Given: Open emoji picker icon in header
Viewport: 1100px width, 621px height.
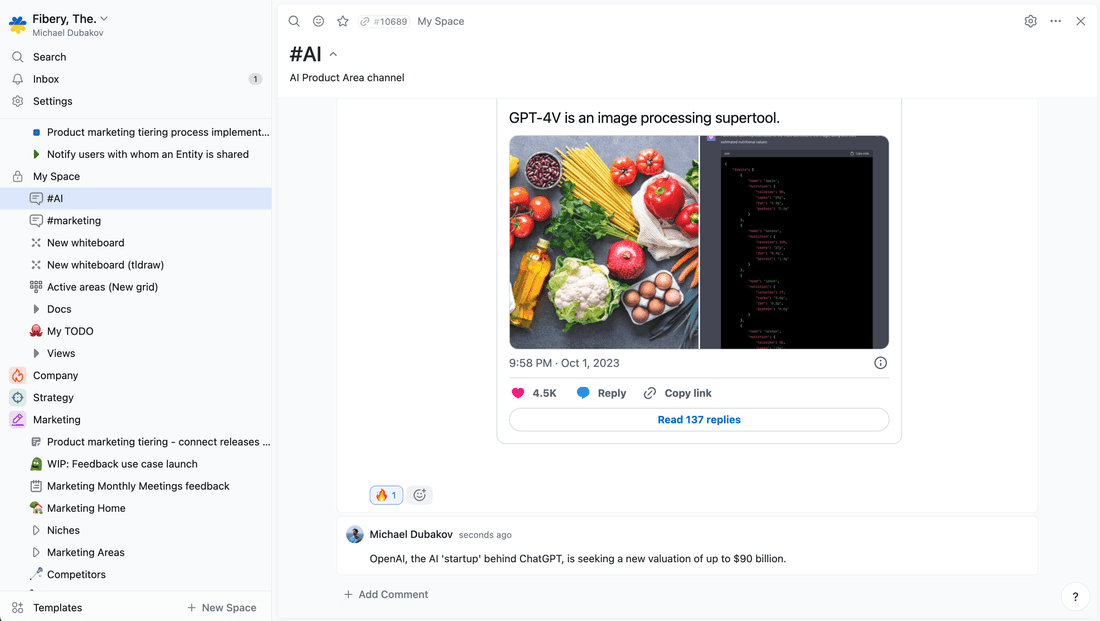Looking at the screenshot, I should point(318,21).
